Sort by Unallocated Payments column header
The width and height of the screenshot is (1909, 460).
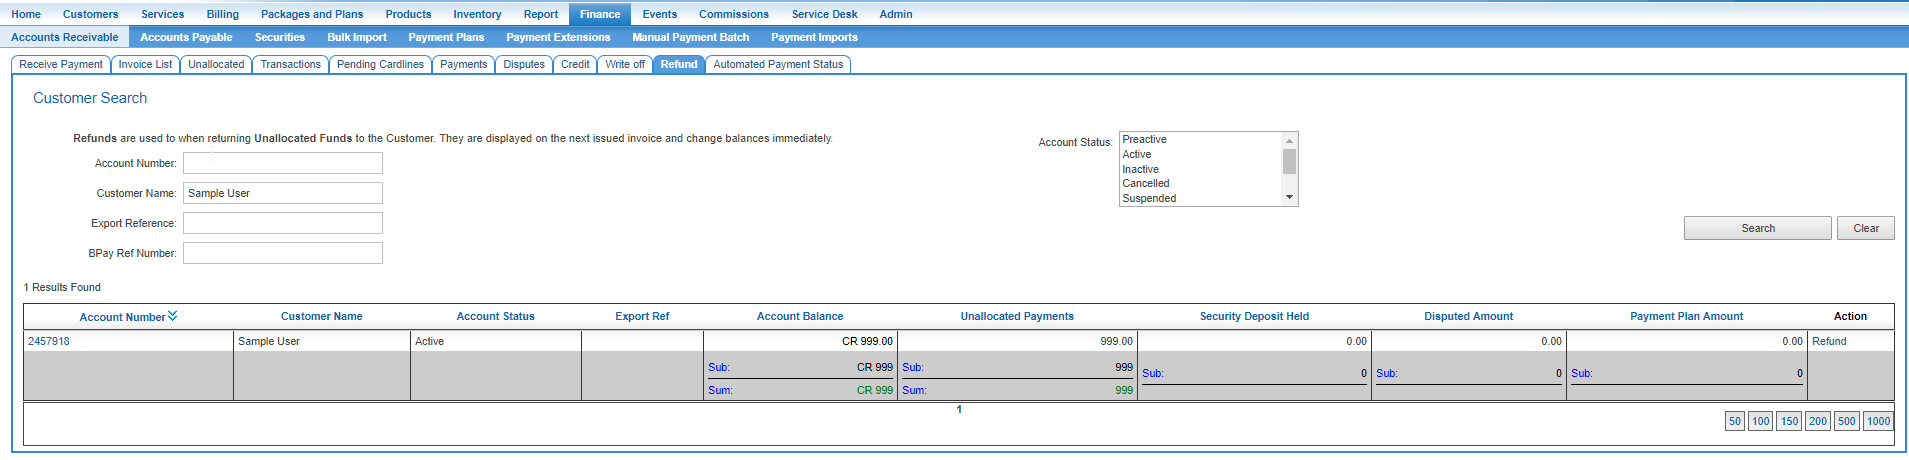pyautogui.click(x=1017, y=317)
